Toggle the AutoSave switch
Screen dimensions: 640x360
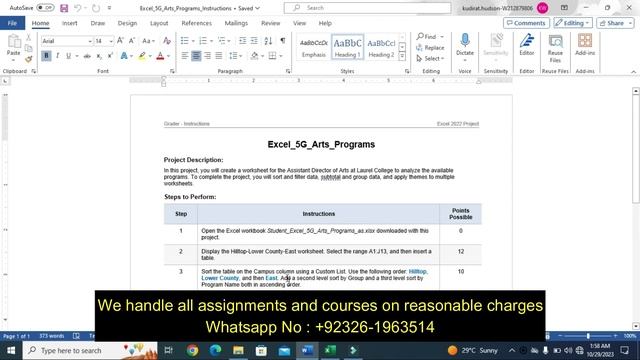[x=45, y=8]
